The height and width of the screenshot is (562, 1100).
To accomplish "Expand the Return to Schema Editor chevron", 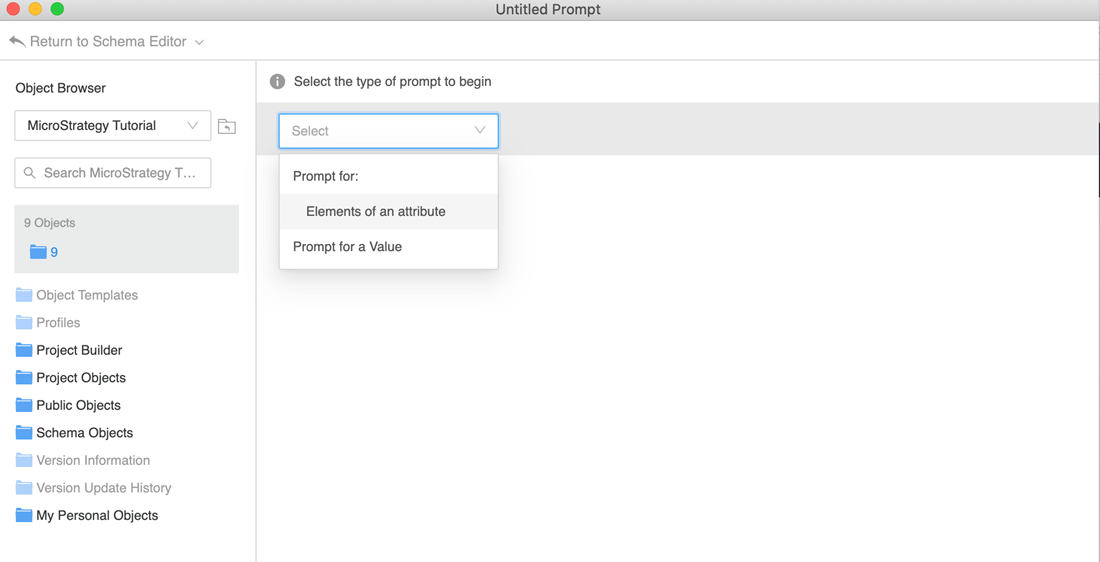I will pyautogui.click(x=200, y=42).
